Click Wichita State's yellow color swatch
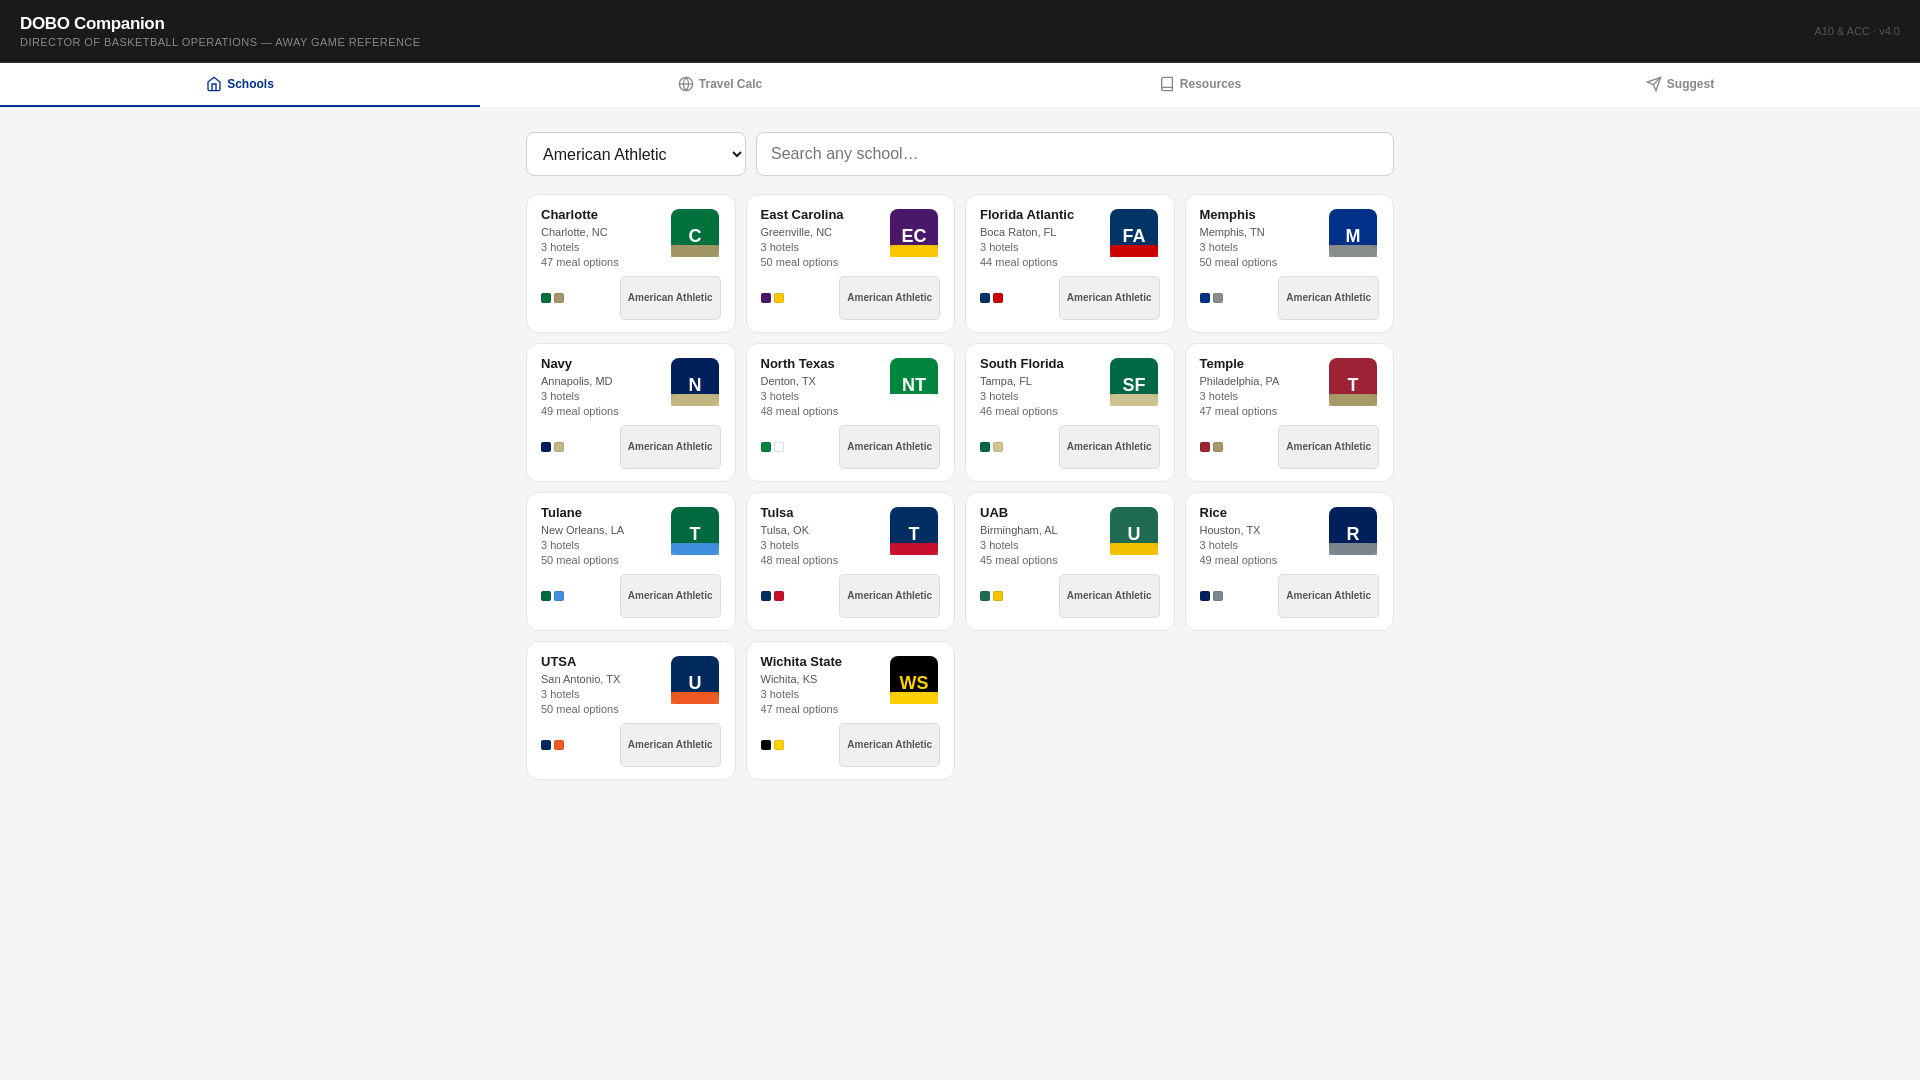This screenshot has height=1080, width=1920. [x=779, y=745]
